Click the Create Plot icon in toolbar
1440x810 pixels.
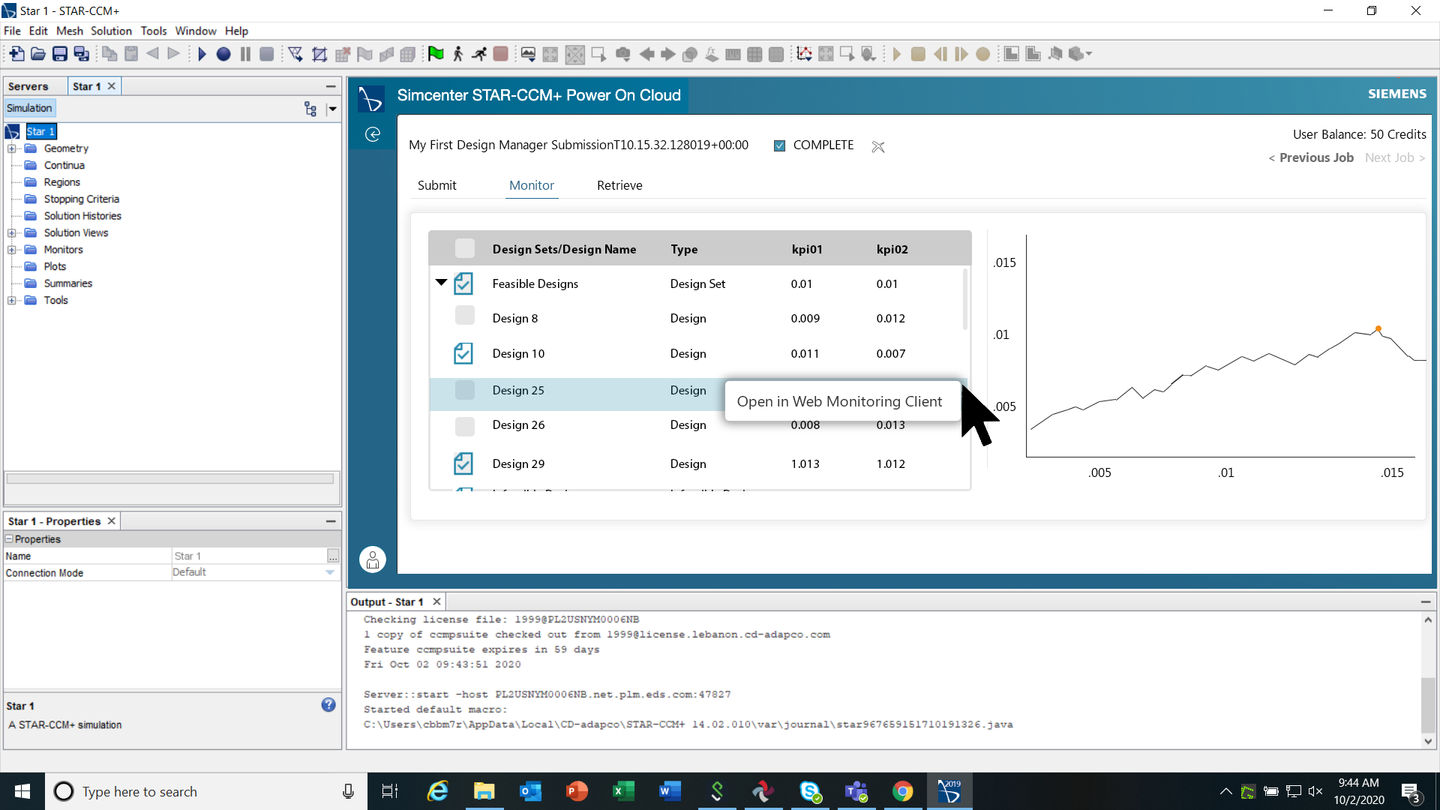tap(805, 54)
